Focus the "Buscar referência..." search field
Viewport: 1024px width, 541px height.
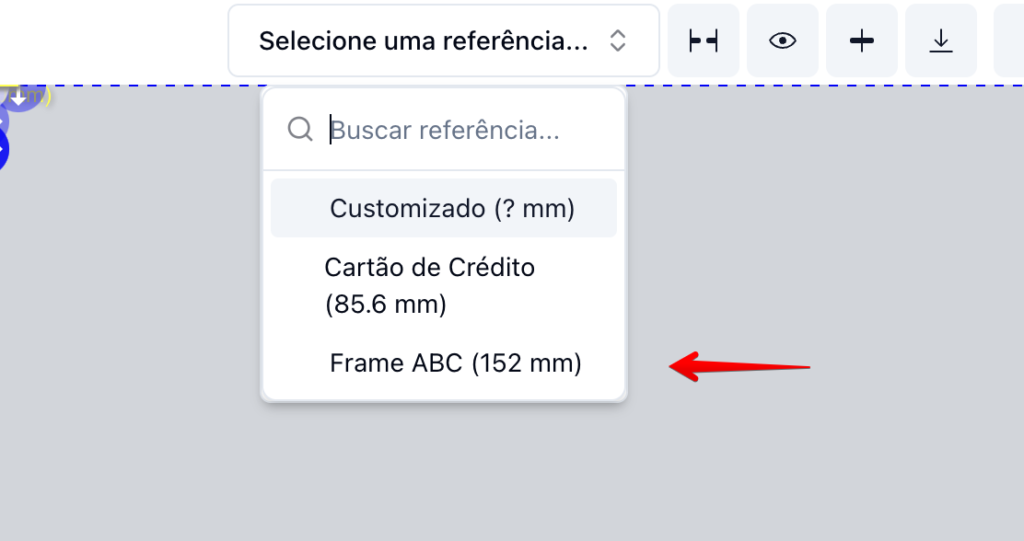click(460, 130)
